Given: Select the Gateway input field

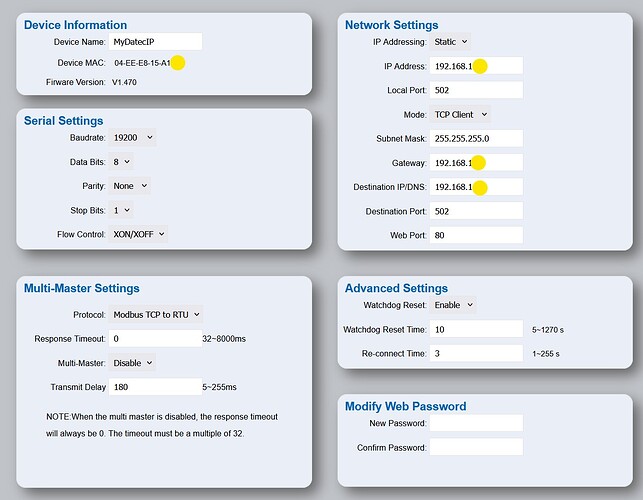Looking at the screenshot, I should click(x=477, y=162).
